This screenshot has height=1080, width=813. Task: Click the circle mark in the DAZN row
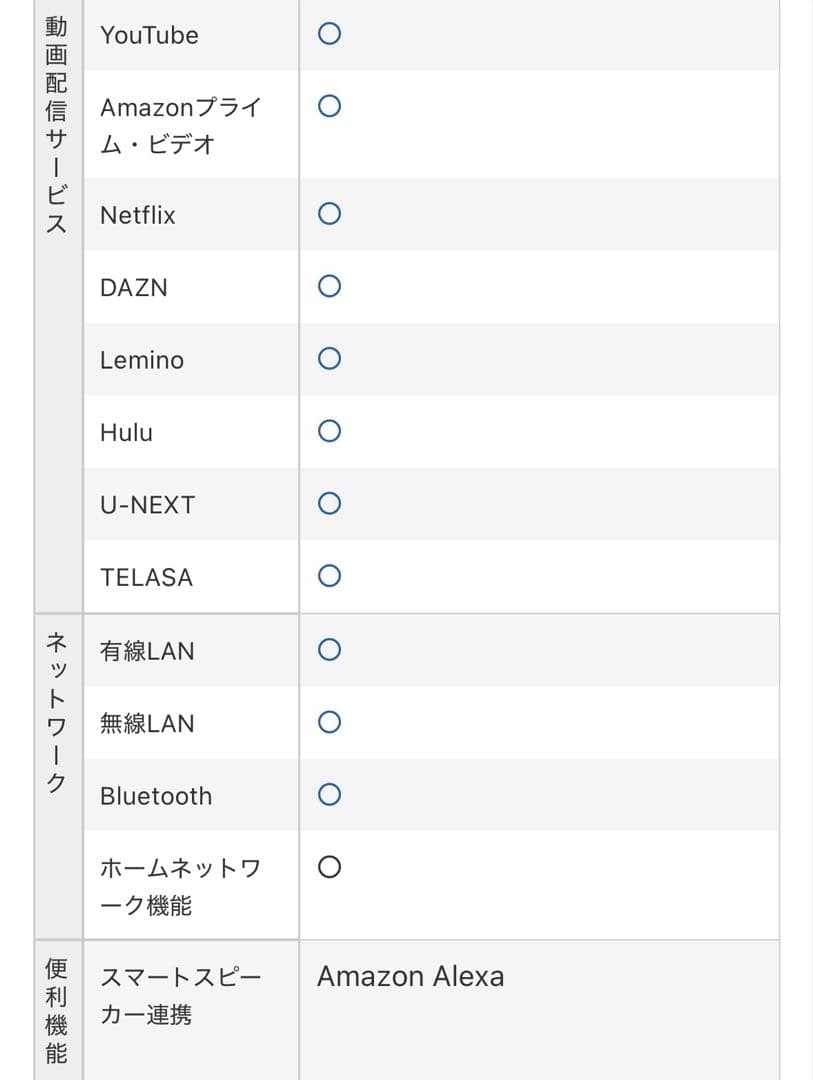click(x=329, y=286)
